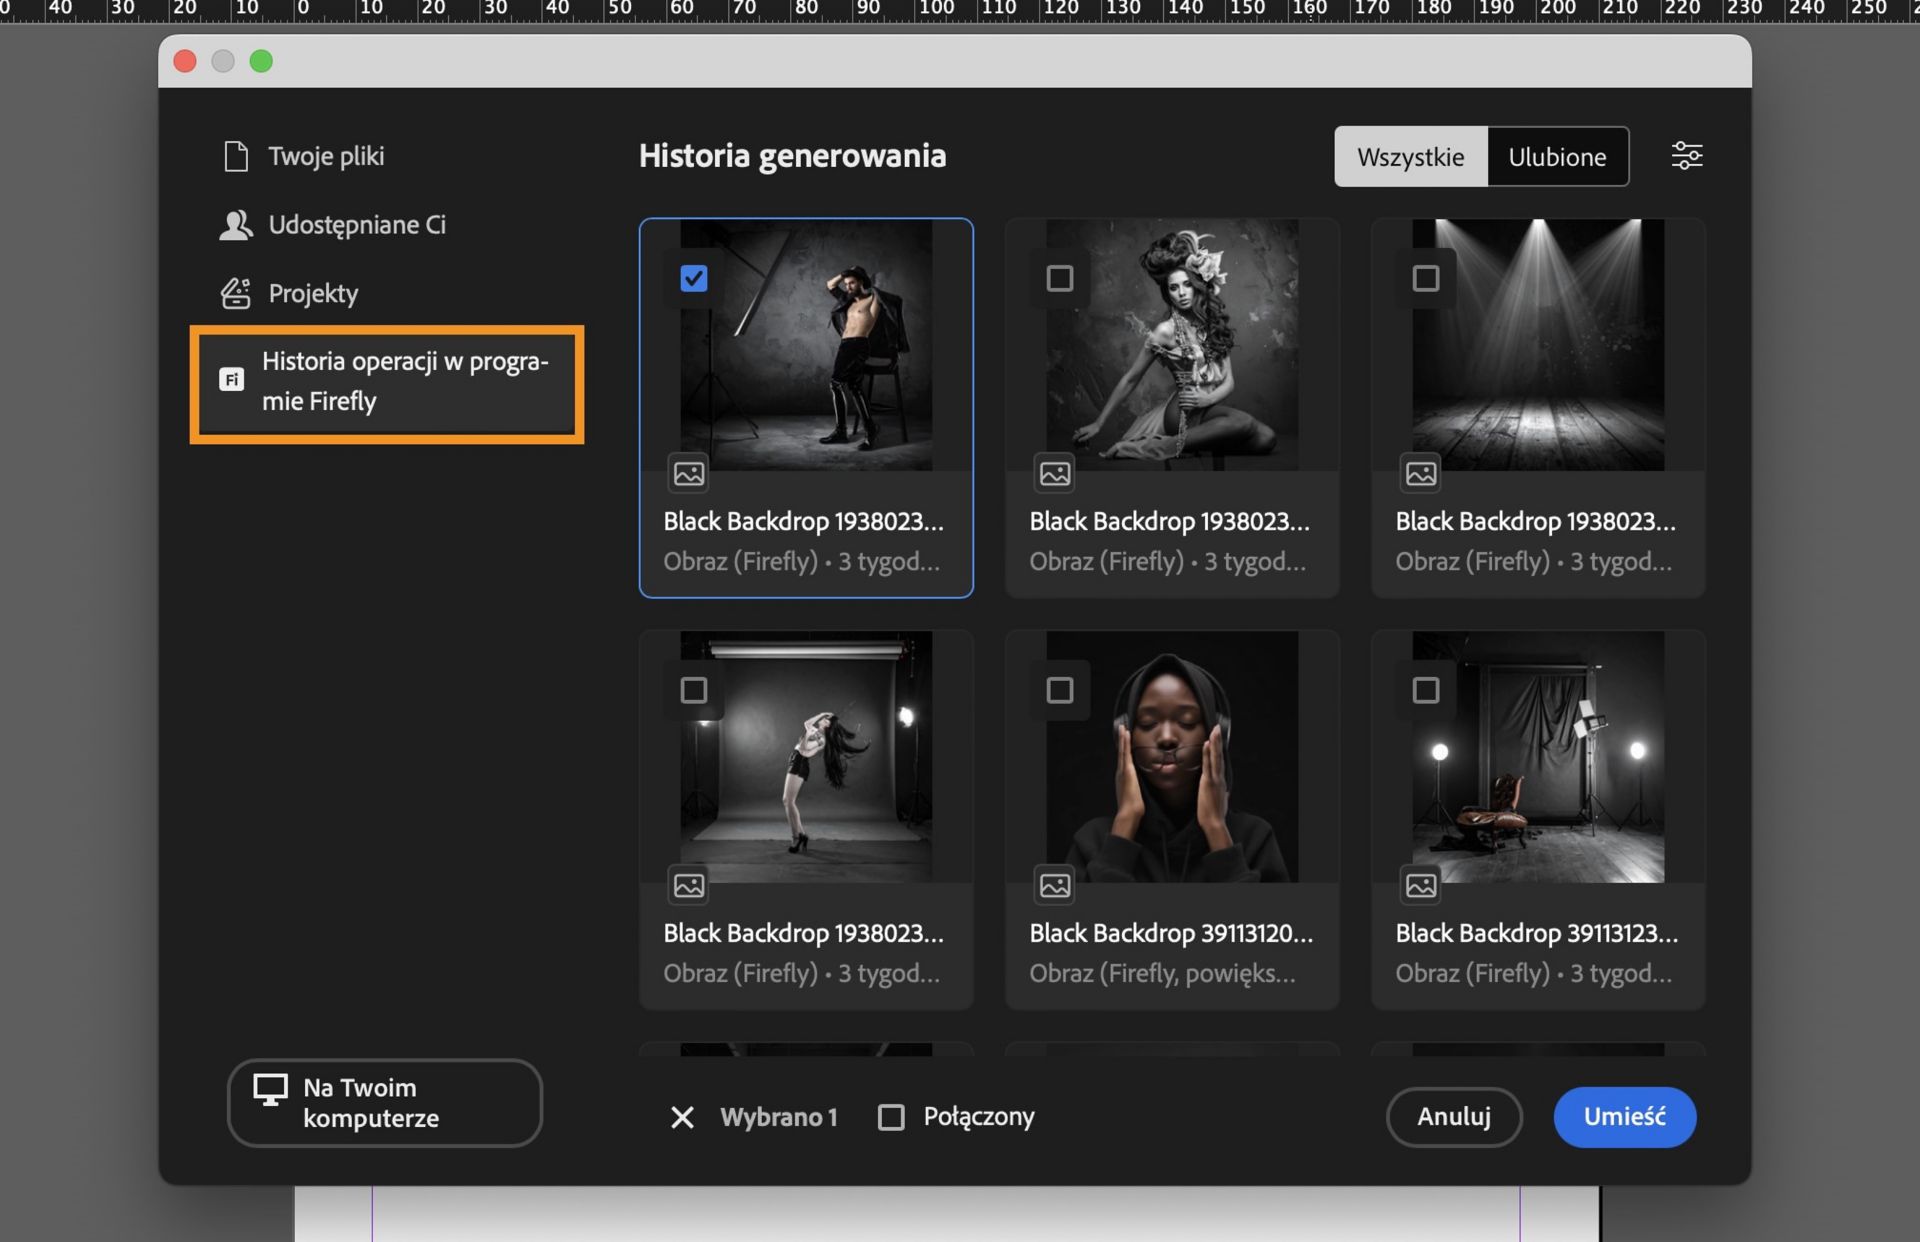
Task: Enable the Połączony checkbox
Action: [x=891, y=1117]
